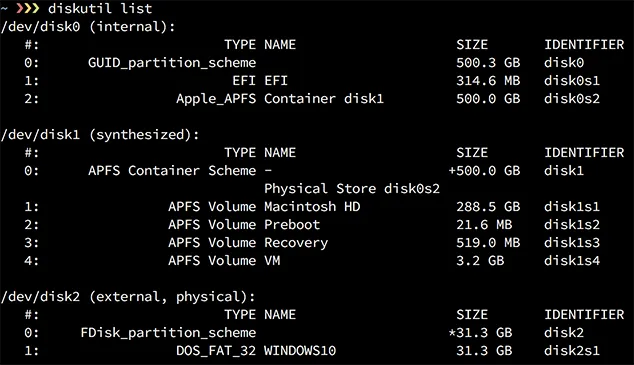Click the disk1s4 identifier
This screenshot has width=634, height=365.
point(572,261)
